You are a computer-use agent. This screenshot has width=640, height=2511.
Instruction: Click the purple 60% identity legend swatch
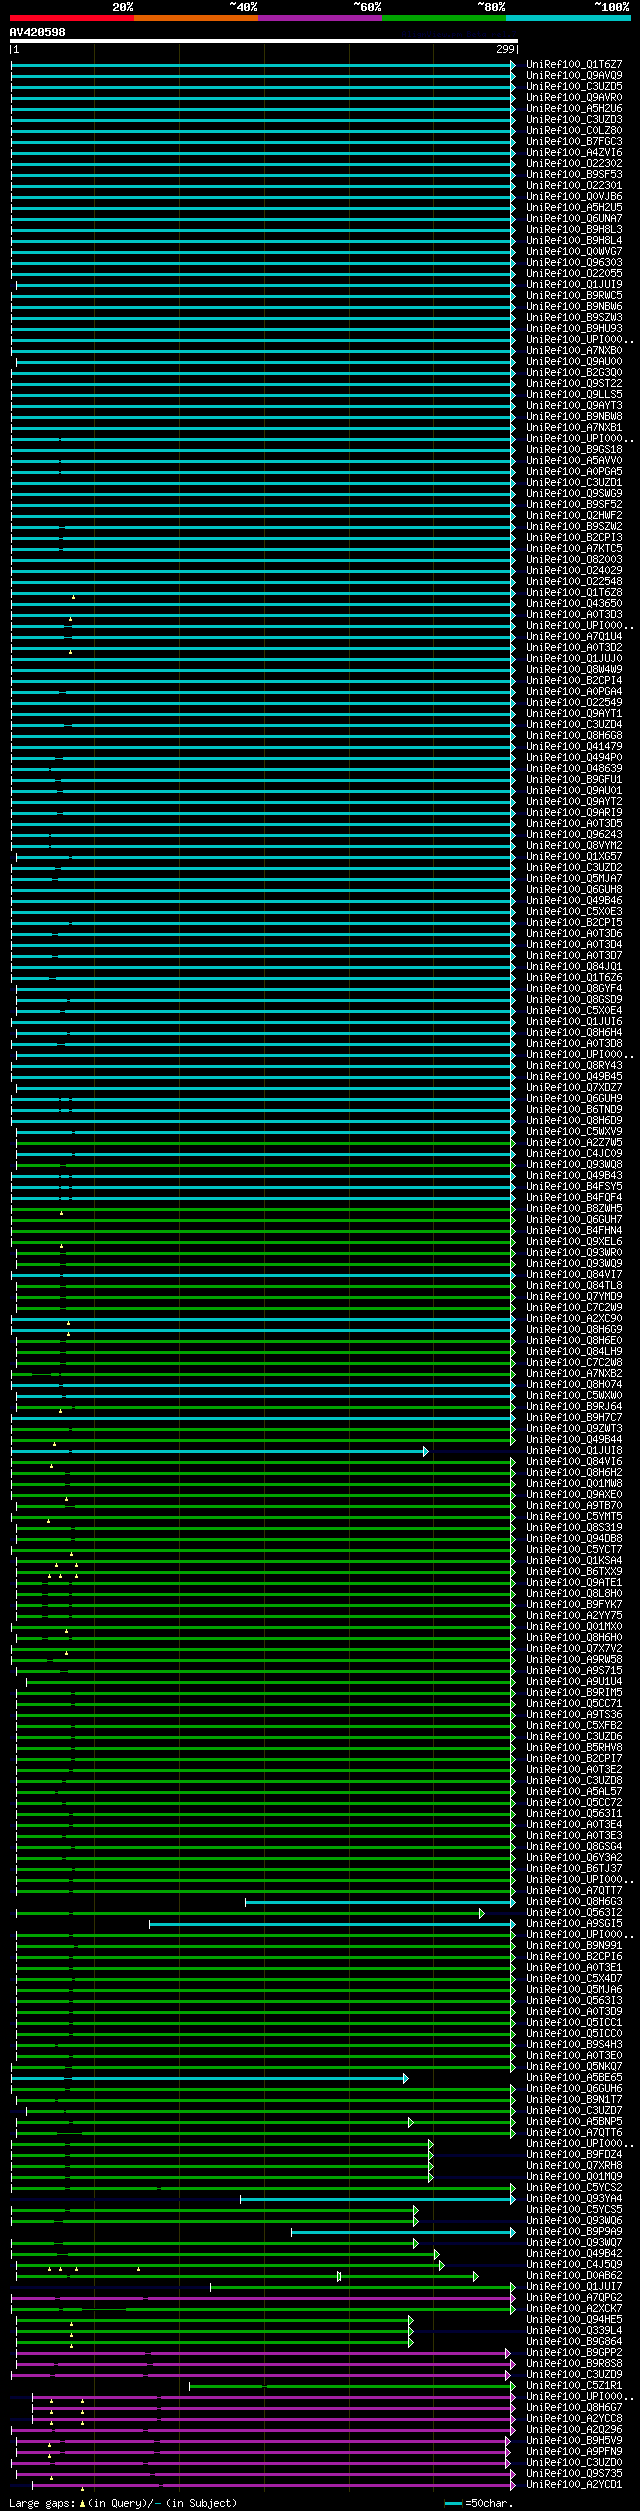319,18
